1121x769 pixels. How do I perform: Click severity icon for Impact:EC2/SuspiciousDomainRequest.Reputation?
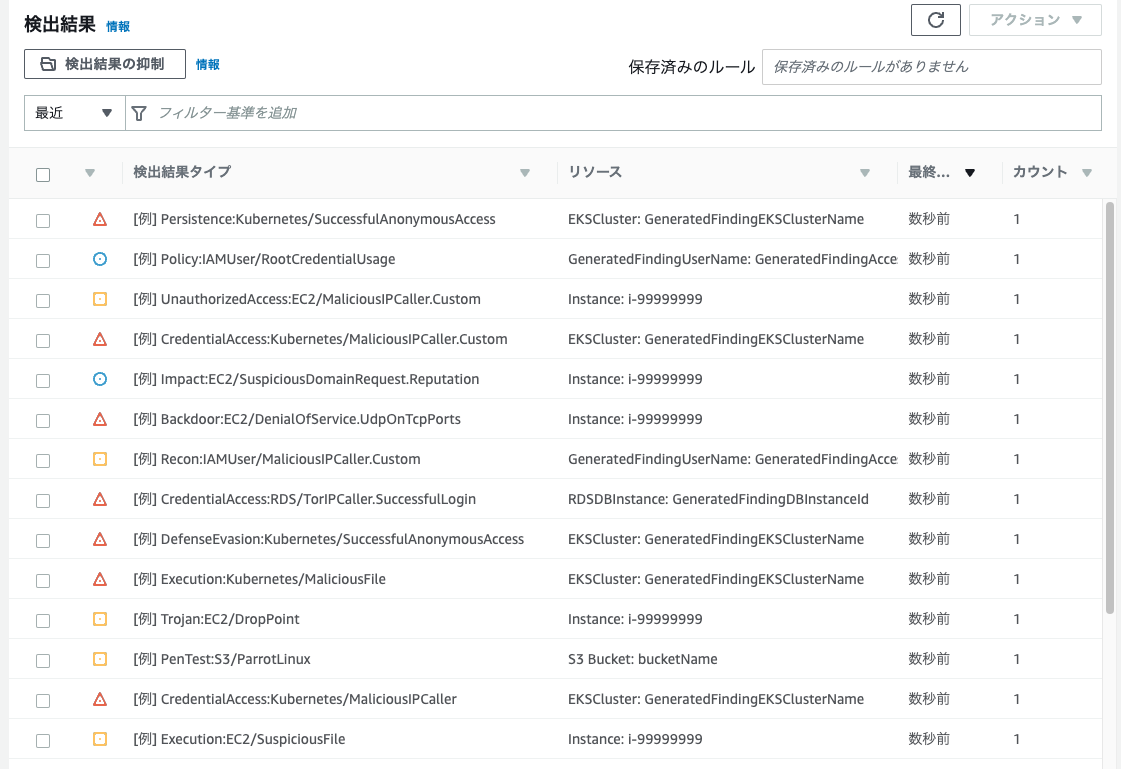tap(100, 379)
